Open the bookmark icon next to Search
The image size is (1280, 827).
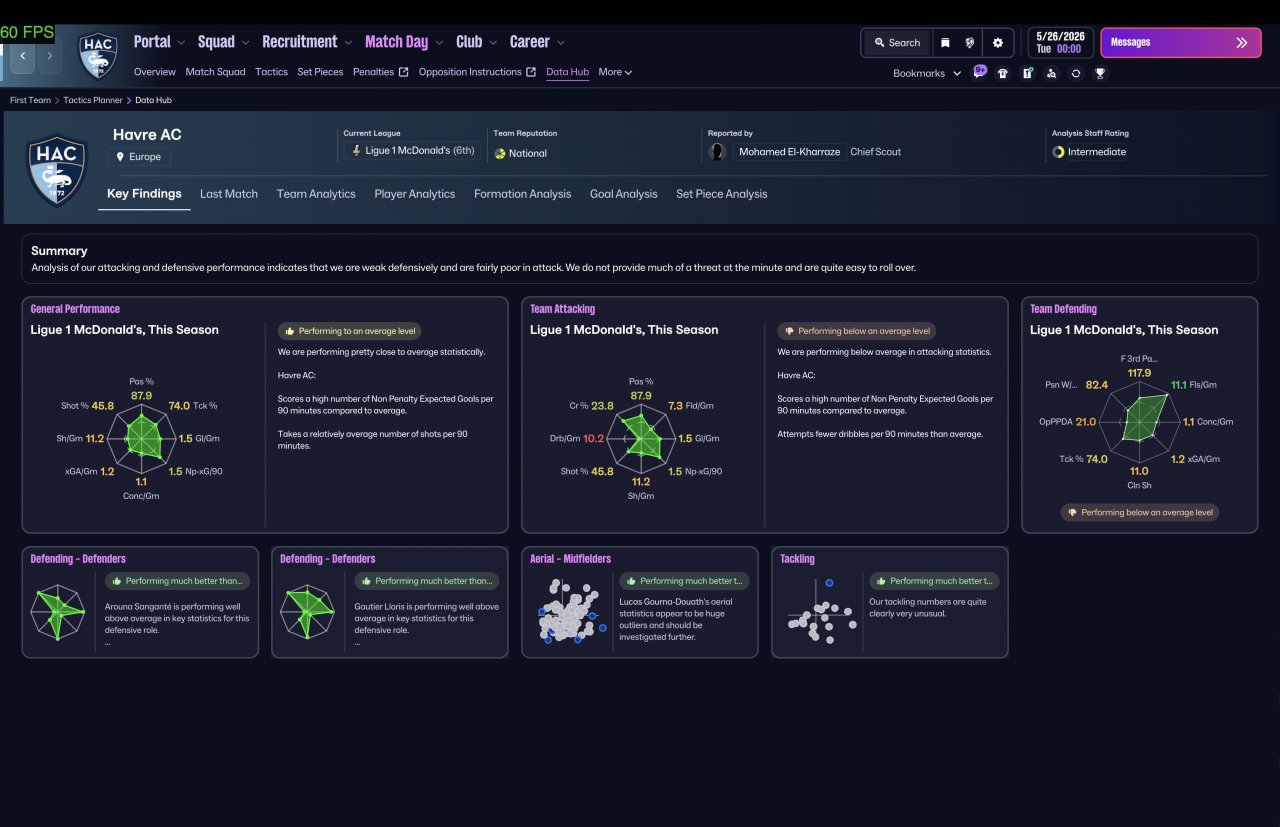click(x=945, y=43)
